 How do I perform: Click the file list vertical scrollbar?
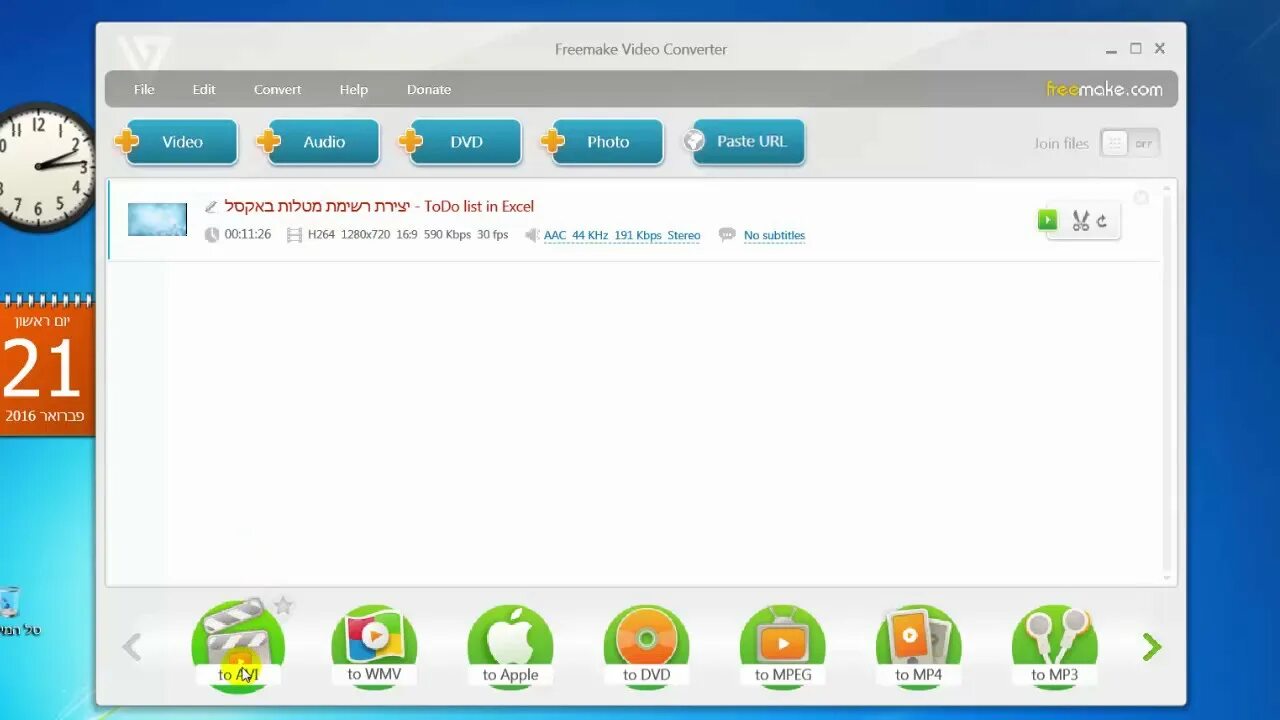tap(1167, 383)
